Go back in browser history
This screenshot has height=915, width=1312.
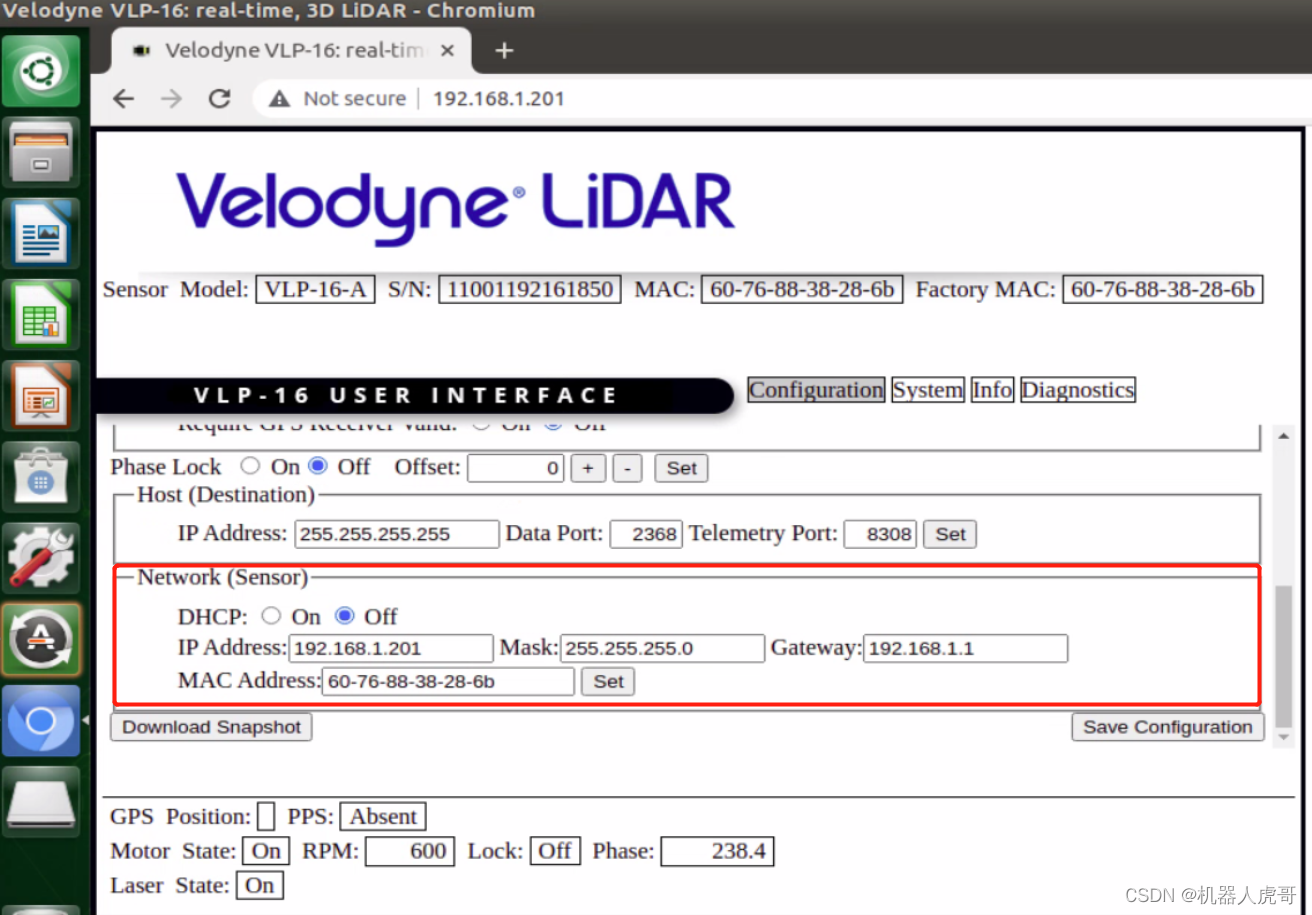[x=123, y=99]
